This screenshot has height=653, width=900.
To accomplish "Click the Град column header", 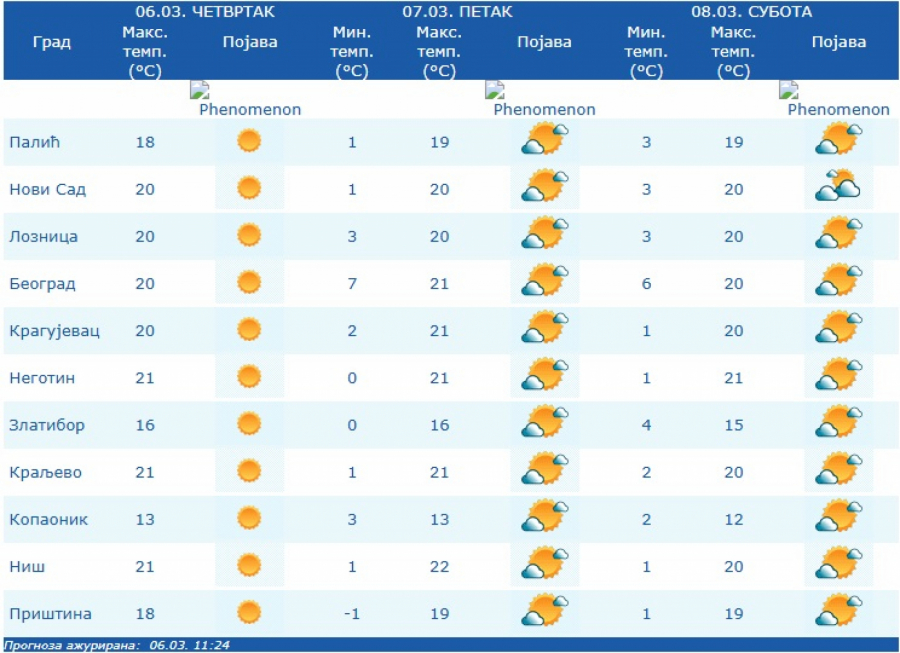I will [51, 42].
